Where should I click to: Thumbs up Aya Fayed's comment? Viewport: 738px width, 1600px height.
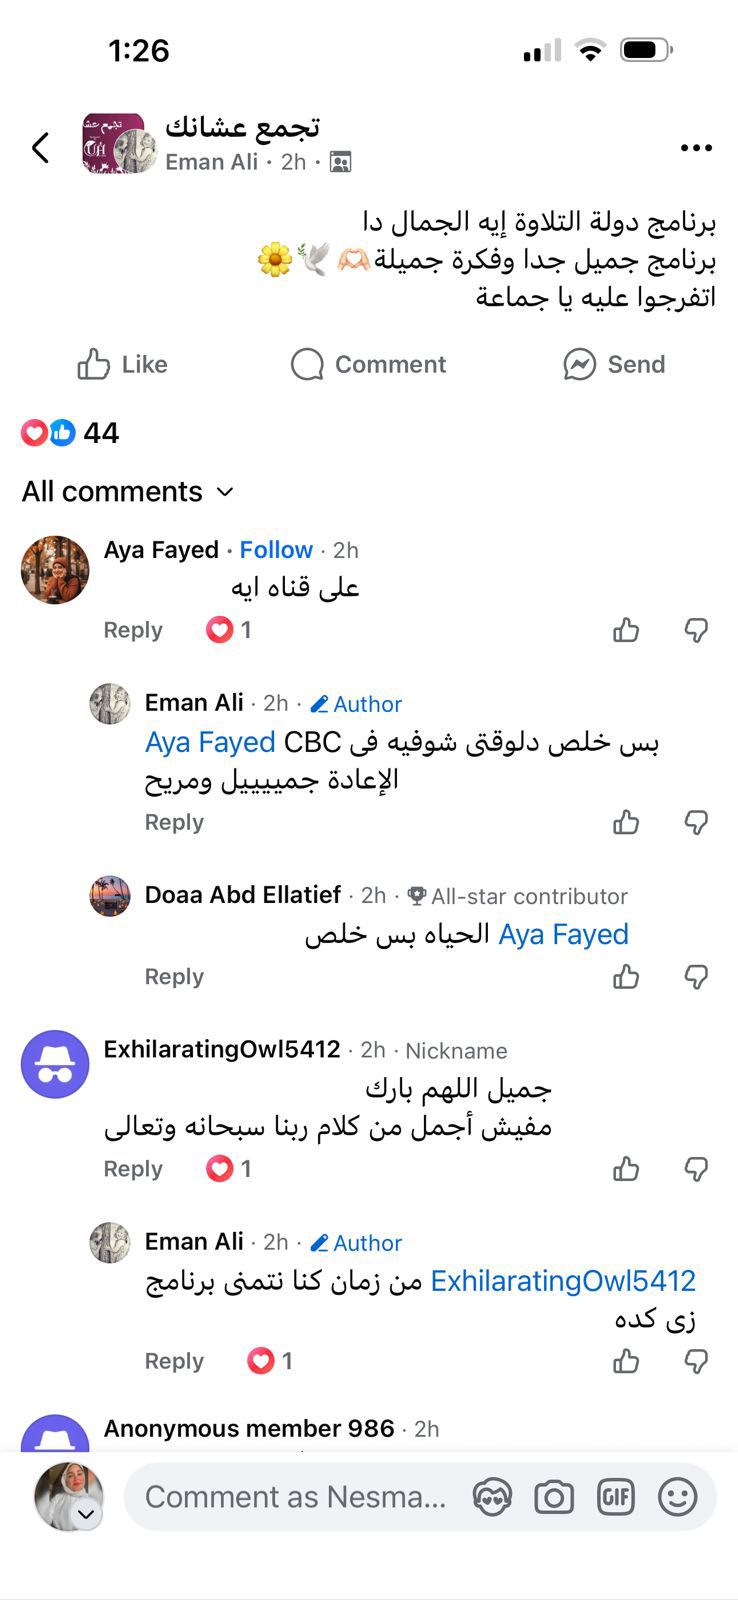626,630
